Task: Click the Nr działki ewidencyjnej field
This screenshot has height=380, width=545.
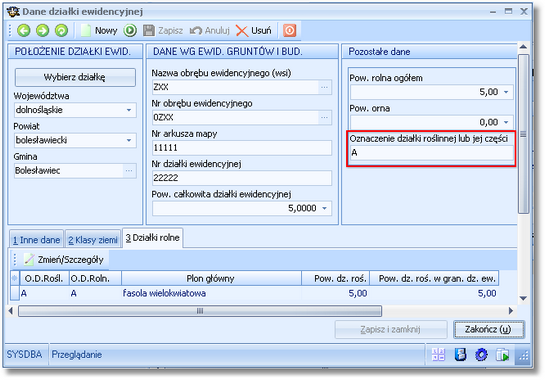Action: tap(242, 178)
